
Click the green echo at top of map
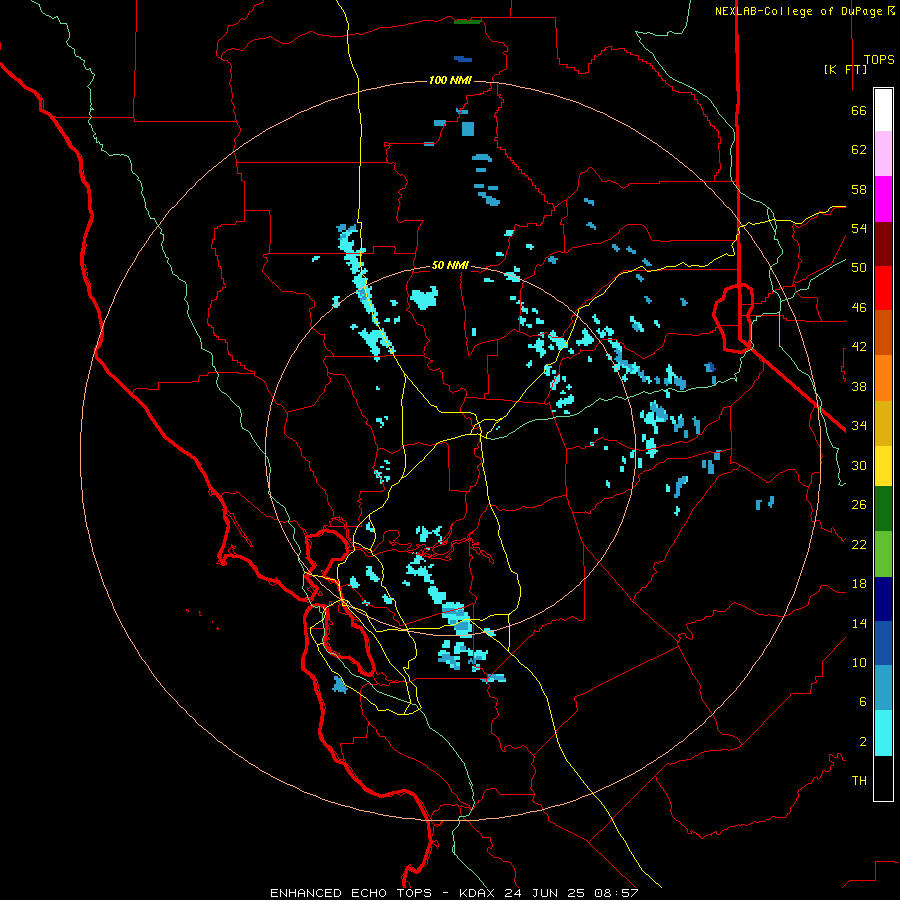(467, 22)
